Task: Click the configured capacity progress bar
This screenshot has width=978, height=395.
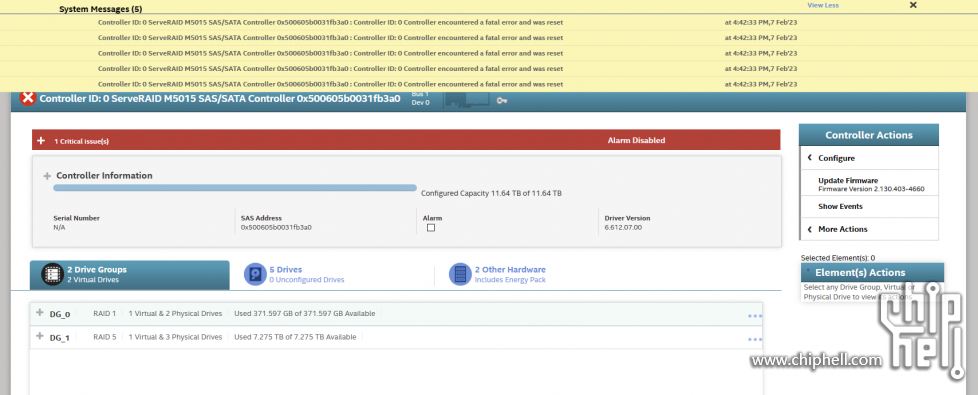Action: pos(235,187)
